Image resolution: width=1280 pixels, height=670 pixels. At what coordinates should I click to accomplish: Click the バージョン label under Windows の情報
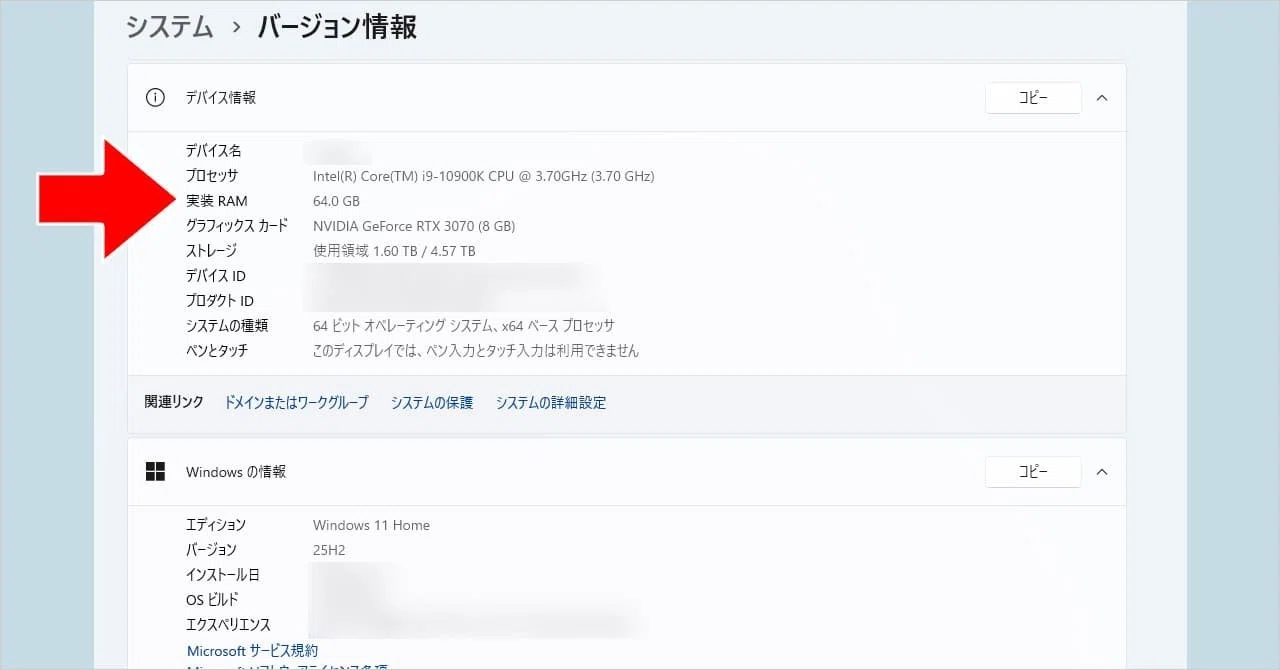pyautogui.click(x=211, y=550)
